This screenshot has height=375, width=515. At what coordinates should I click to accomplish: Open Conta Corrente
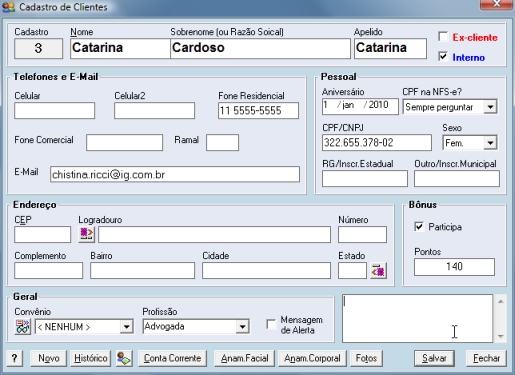172,358
